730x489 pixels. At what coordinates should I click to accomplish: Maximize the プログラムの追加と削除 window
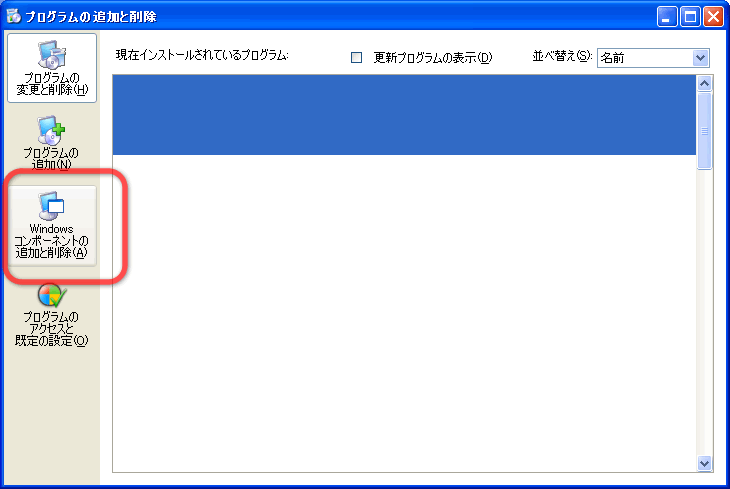(x=690, y=17)
